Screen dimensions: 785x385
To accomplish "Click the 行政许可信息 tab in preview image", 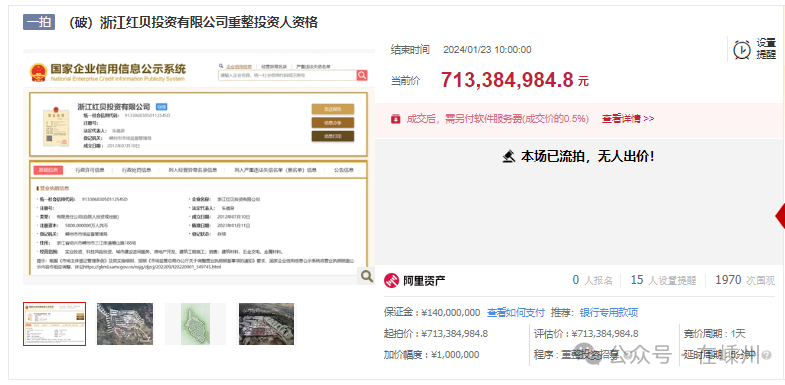I will tap(90, 170).
